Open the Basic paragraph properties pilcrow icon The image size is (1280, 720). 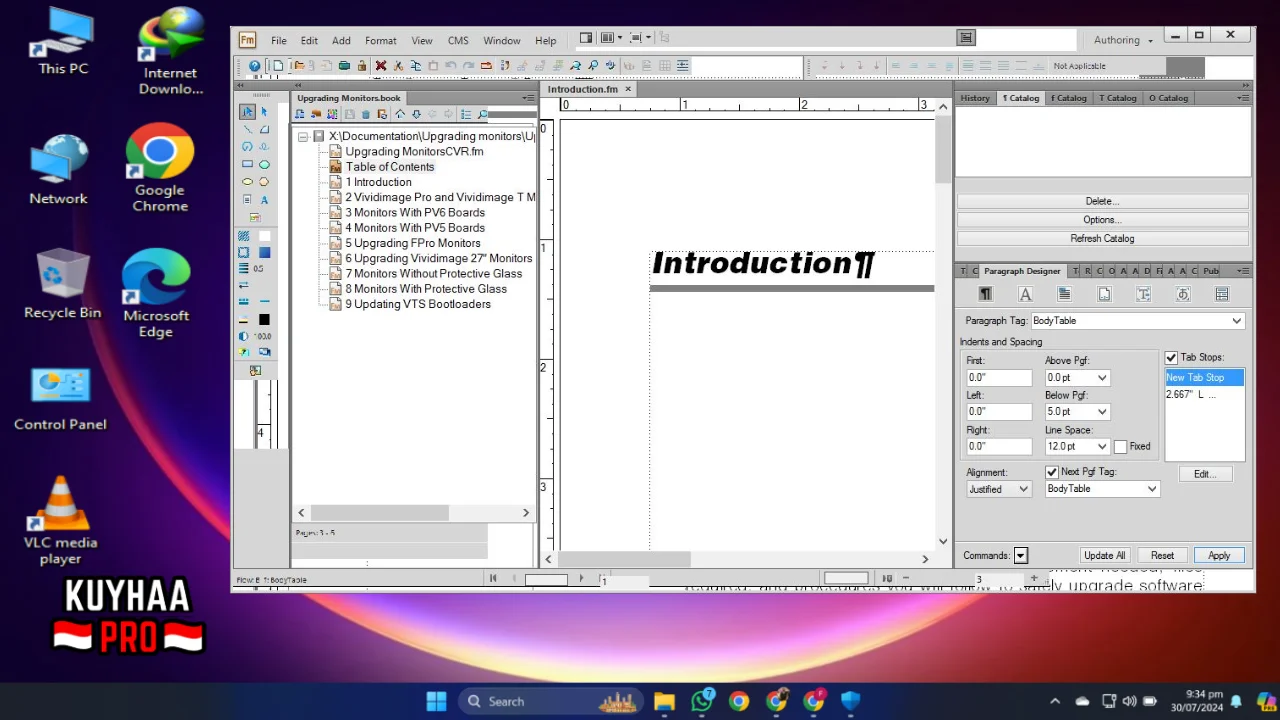coord(985,294)
